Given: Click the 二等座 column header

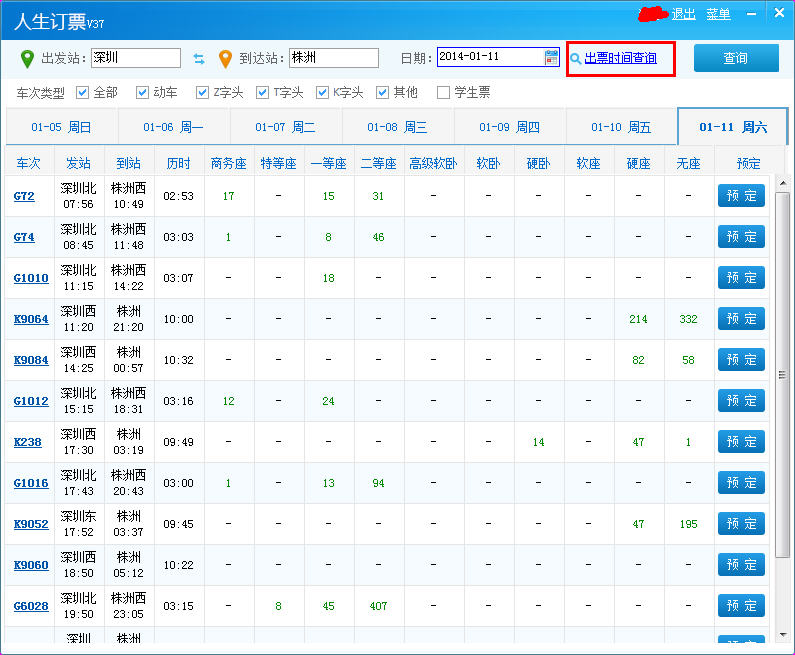Looking at the screenshot, I should point(378,163).
